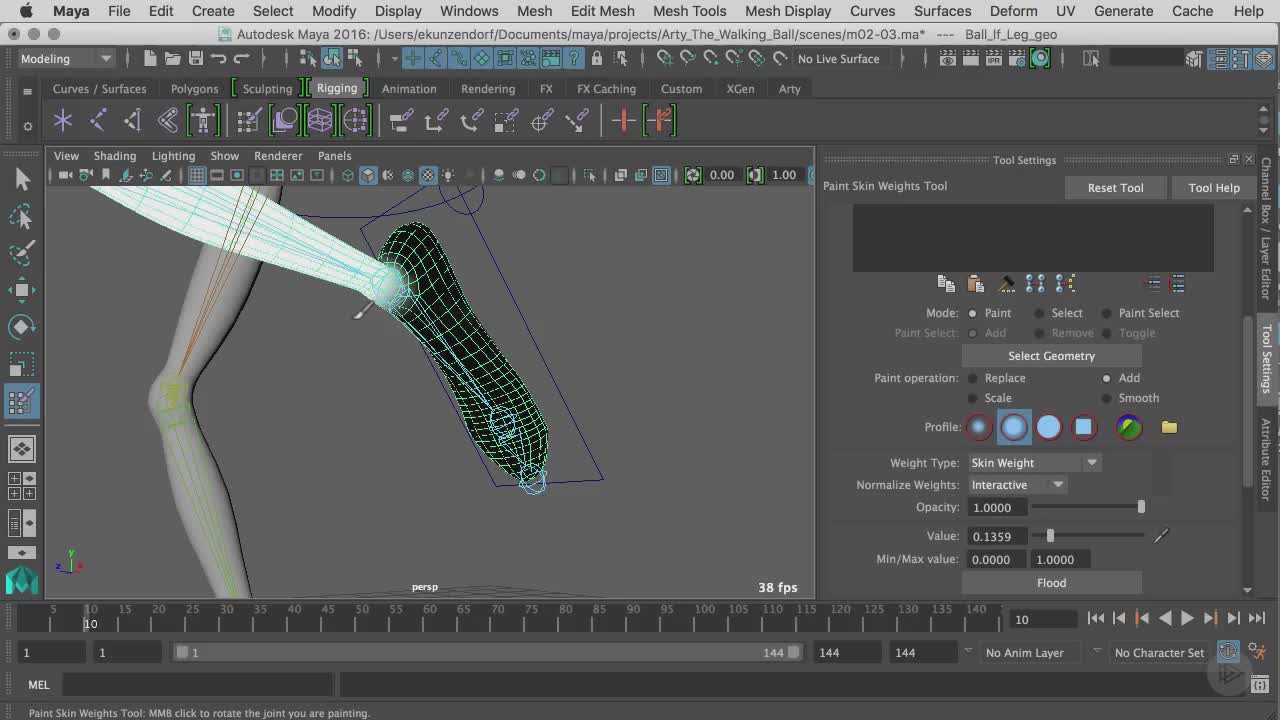Image resolution: width=1280 pixels, height=720 pixels.
Task: Pick the eyedropper for Value field
Action: [x=1161, y=536]
